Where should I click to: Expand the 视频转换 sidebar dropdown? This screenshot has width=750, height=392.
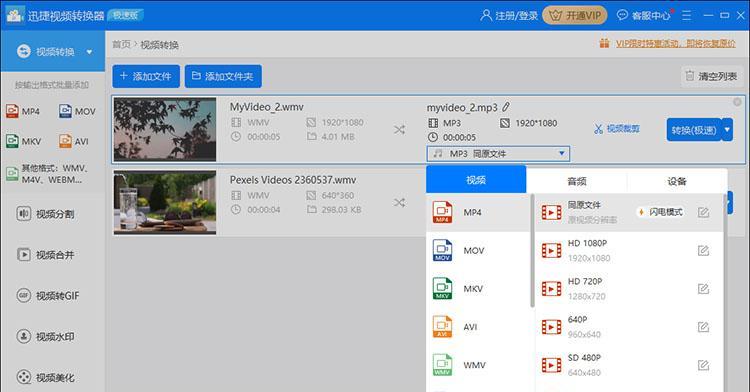89,52
